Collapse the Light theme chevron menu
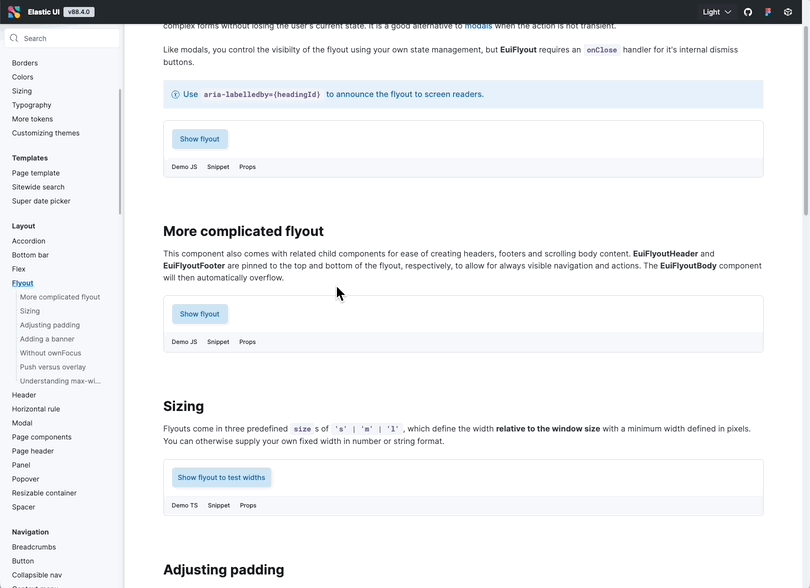Screen dimensions: 810x588 click(x=729, y=12)
